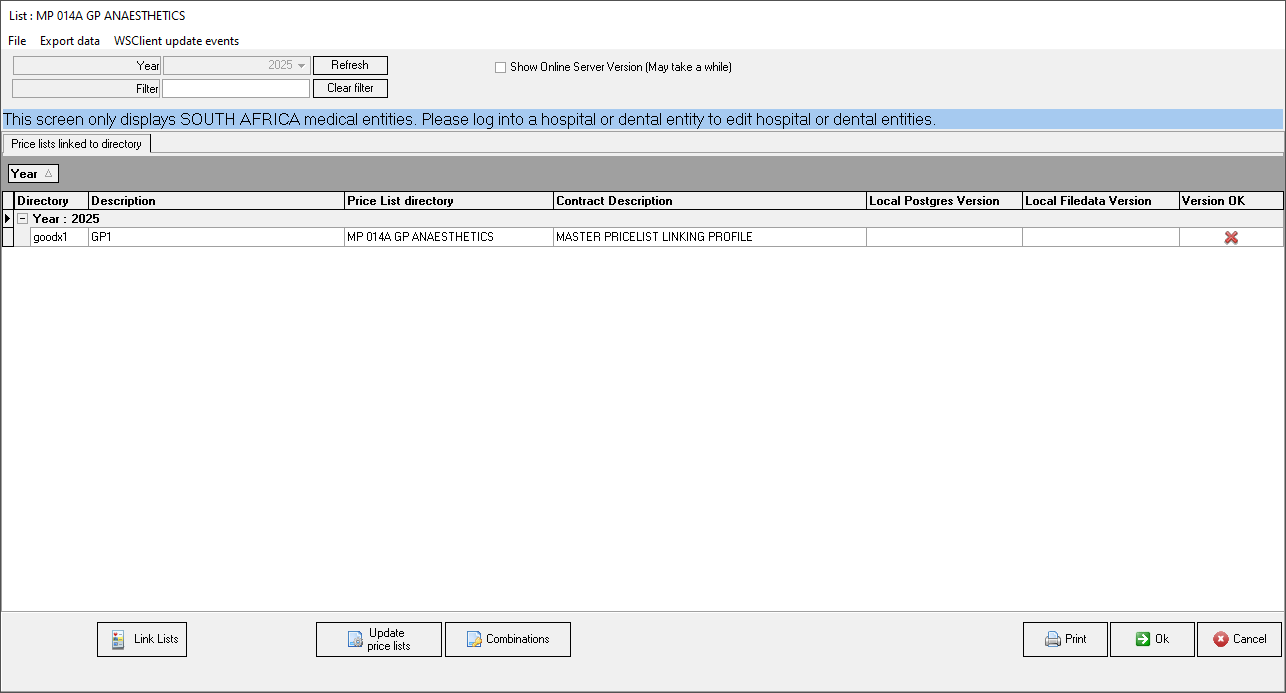Sort by Local Filedata Version column header
The height and width of the screenshot is (693, 1286).
coord(1101,201)
